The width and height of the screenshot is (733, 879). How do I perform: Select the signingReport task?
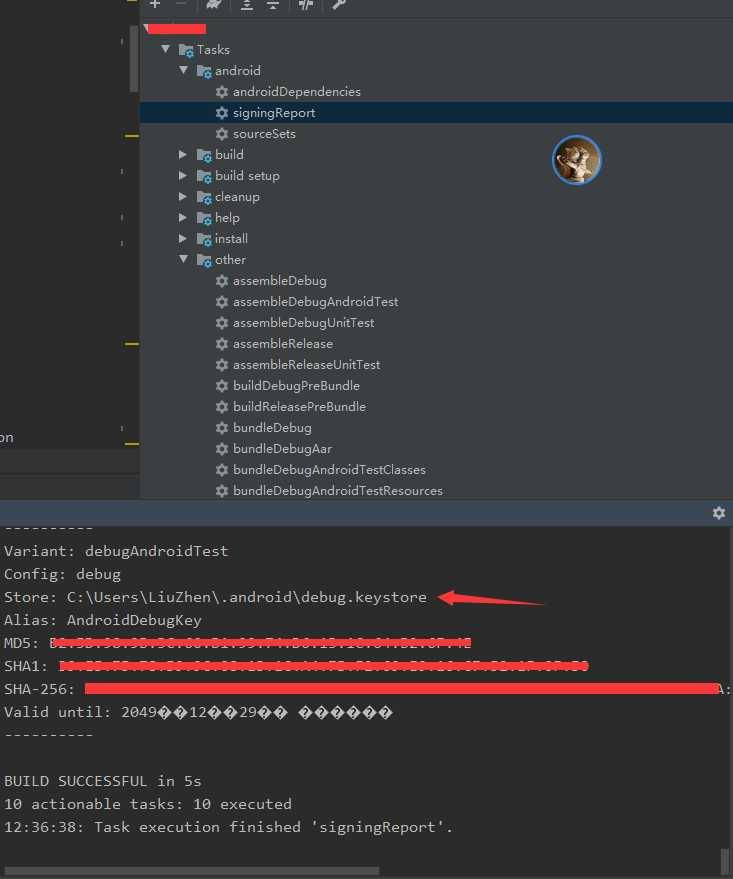click(273, 113)
